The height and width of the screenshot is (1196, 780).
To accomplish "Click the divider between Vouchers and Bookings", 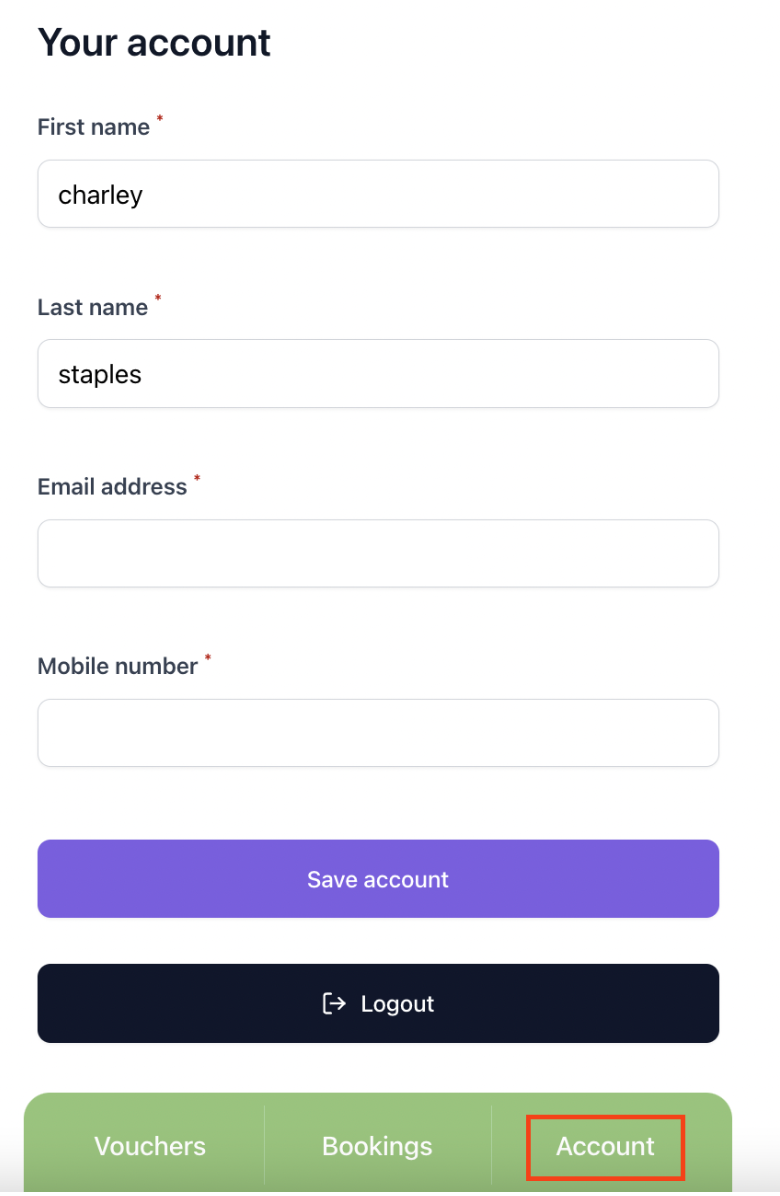I will tap(264, 1145).
